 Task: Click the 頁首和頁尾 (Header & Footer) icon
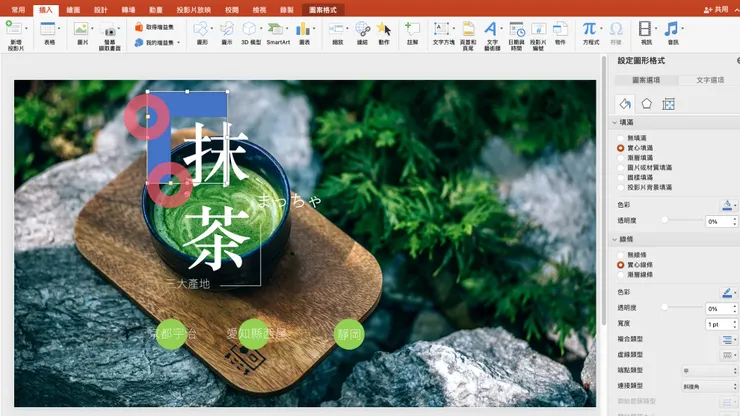tap(468, 29)
